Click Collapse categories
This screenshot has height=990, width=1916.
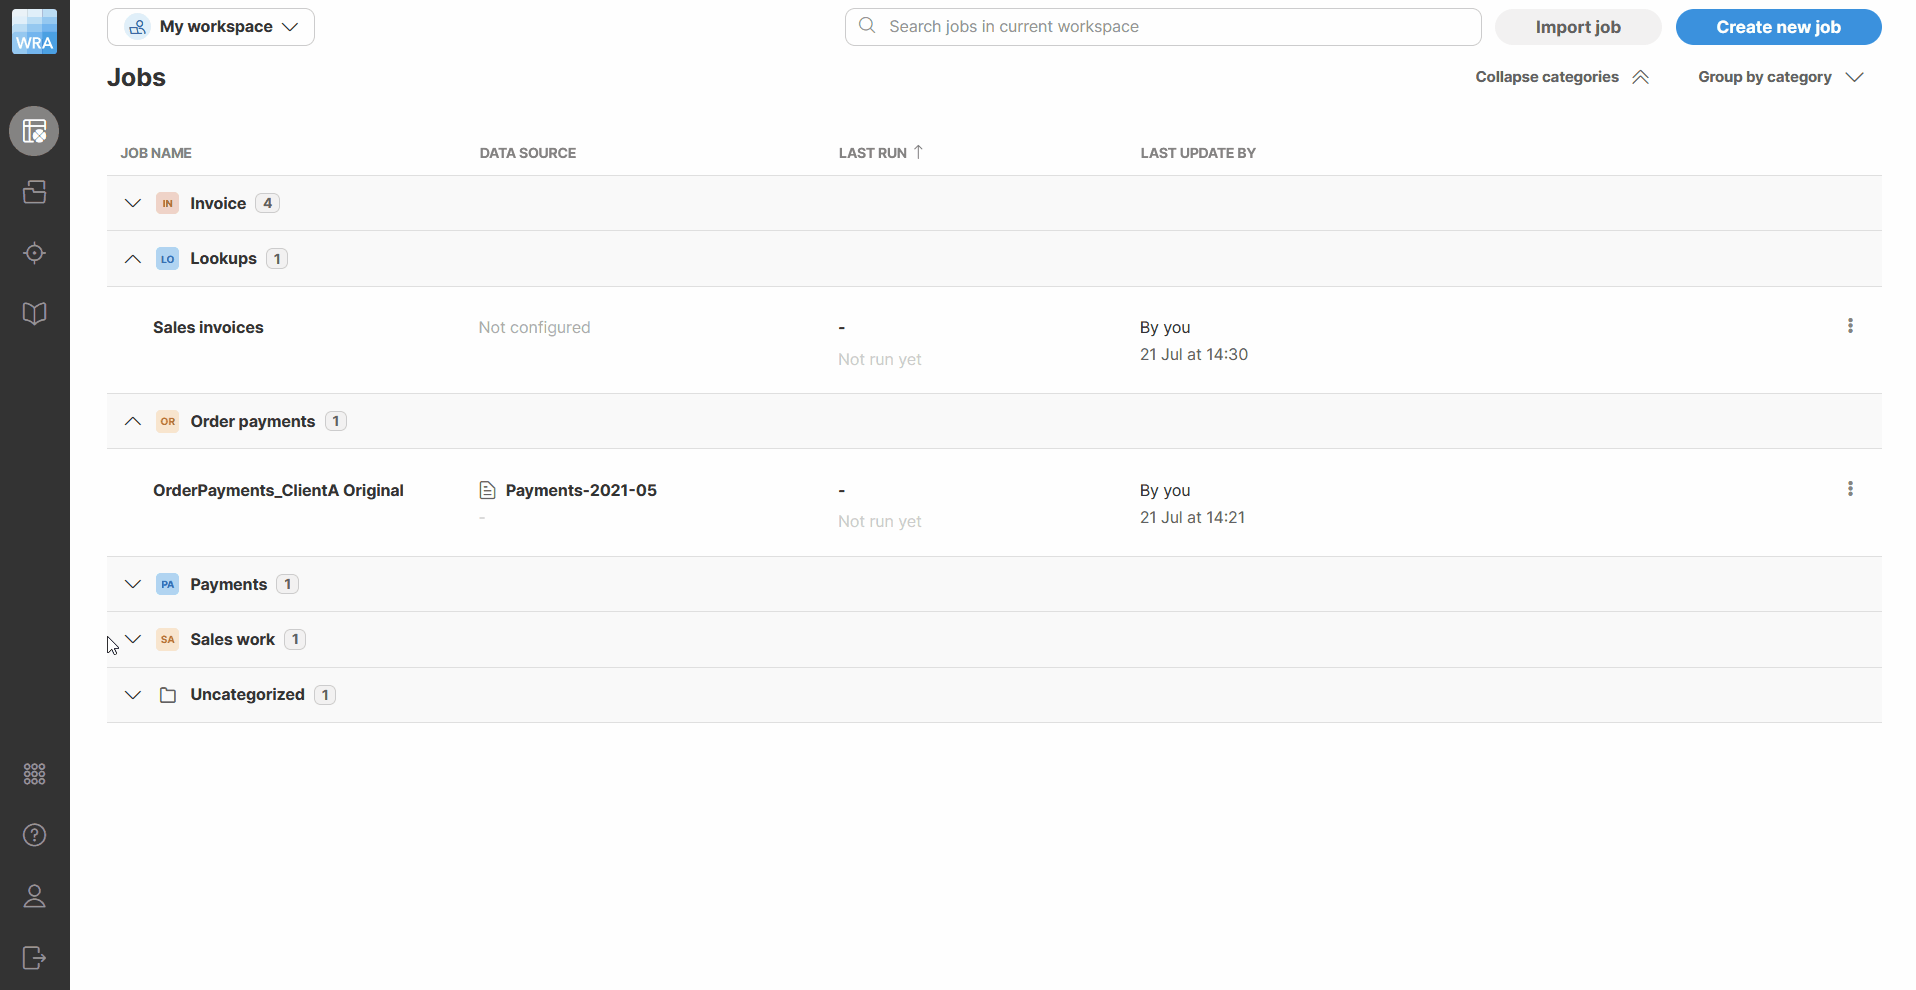coord(1561,77)
